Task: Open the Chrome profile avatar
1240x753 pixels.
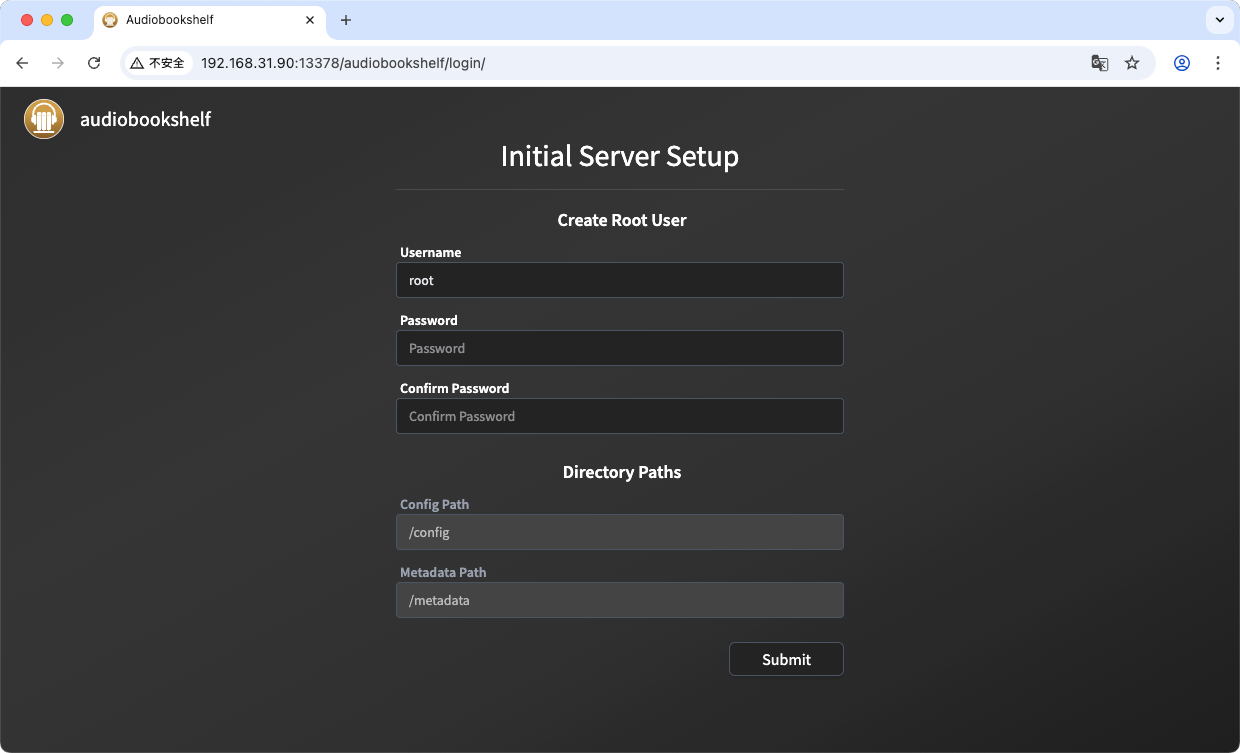Action: (x=1182, y=63)
